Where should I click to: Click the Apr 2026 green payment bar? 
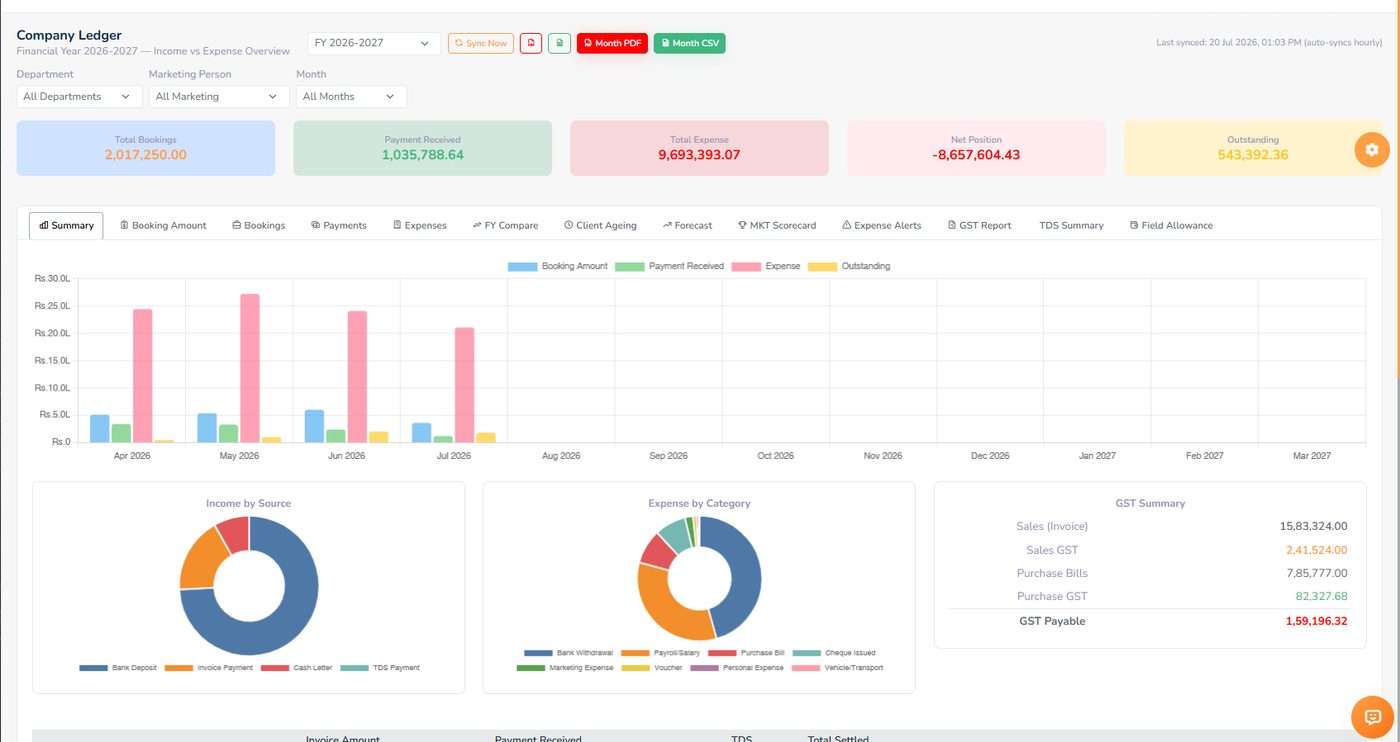(121, 433)
